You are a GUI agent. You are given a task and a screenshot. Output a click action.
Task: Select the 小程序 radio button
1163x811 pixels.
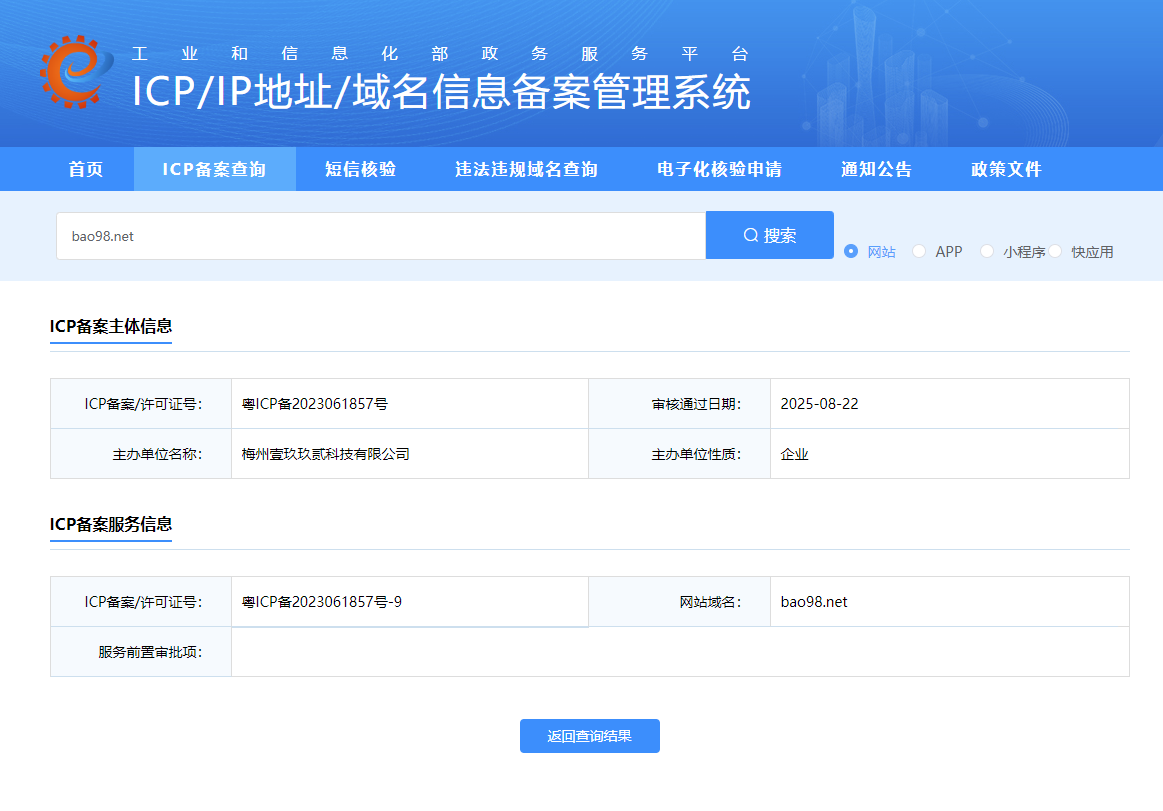coord(987,252)
